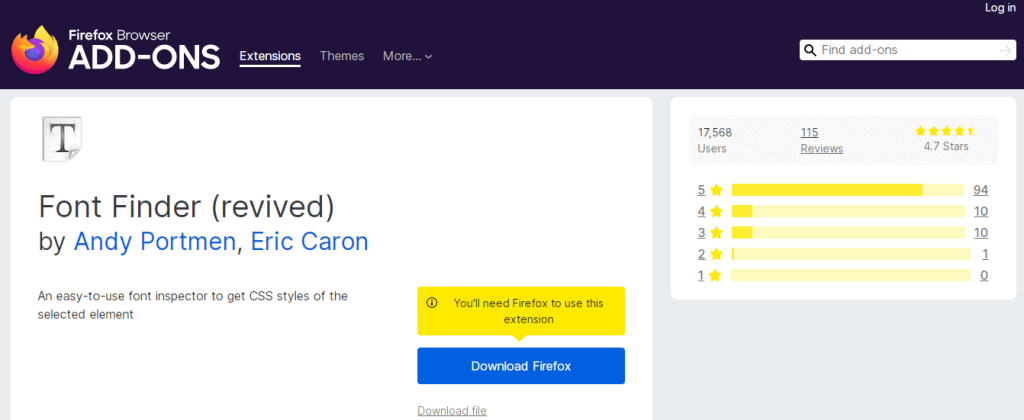1024x420 pixels.
Task: Expand the More… dropdown menu
Action: [408, 56]
